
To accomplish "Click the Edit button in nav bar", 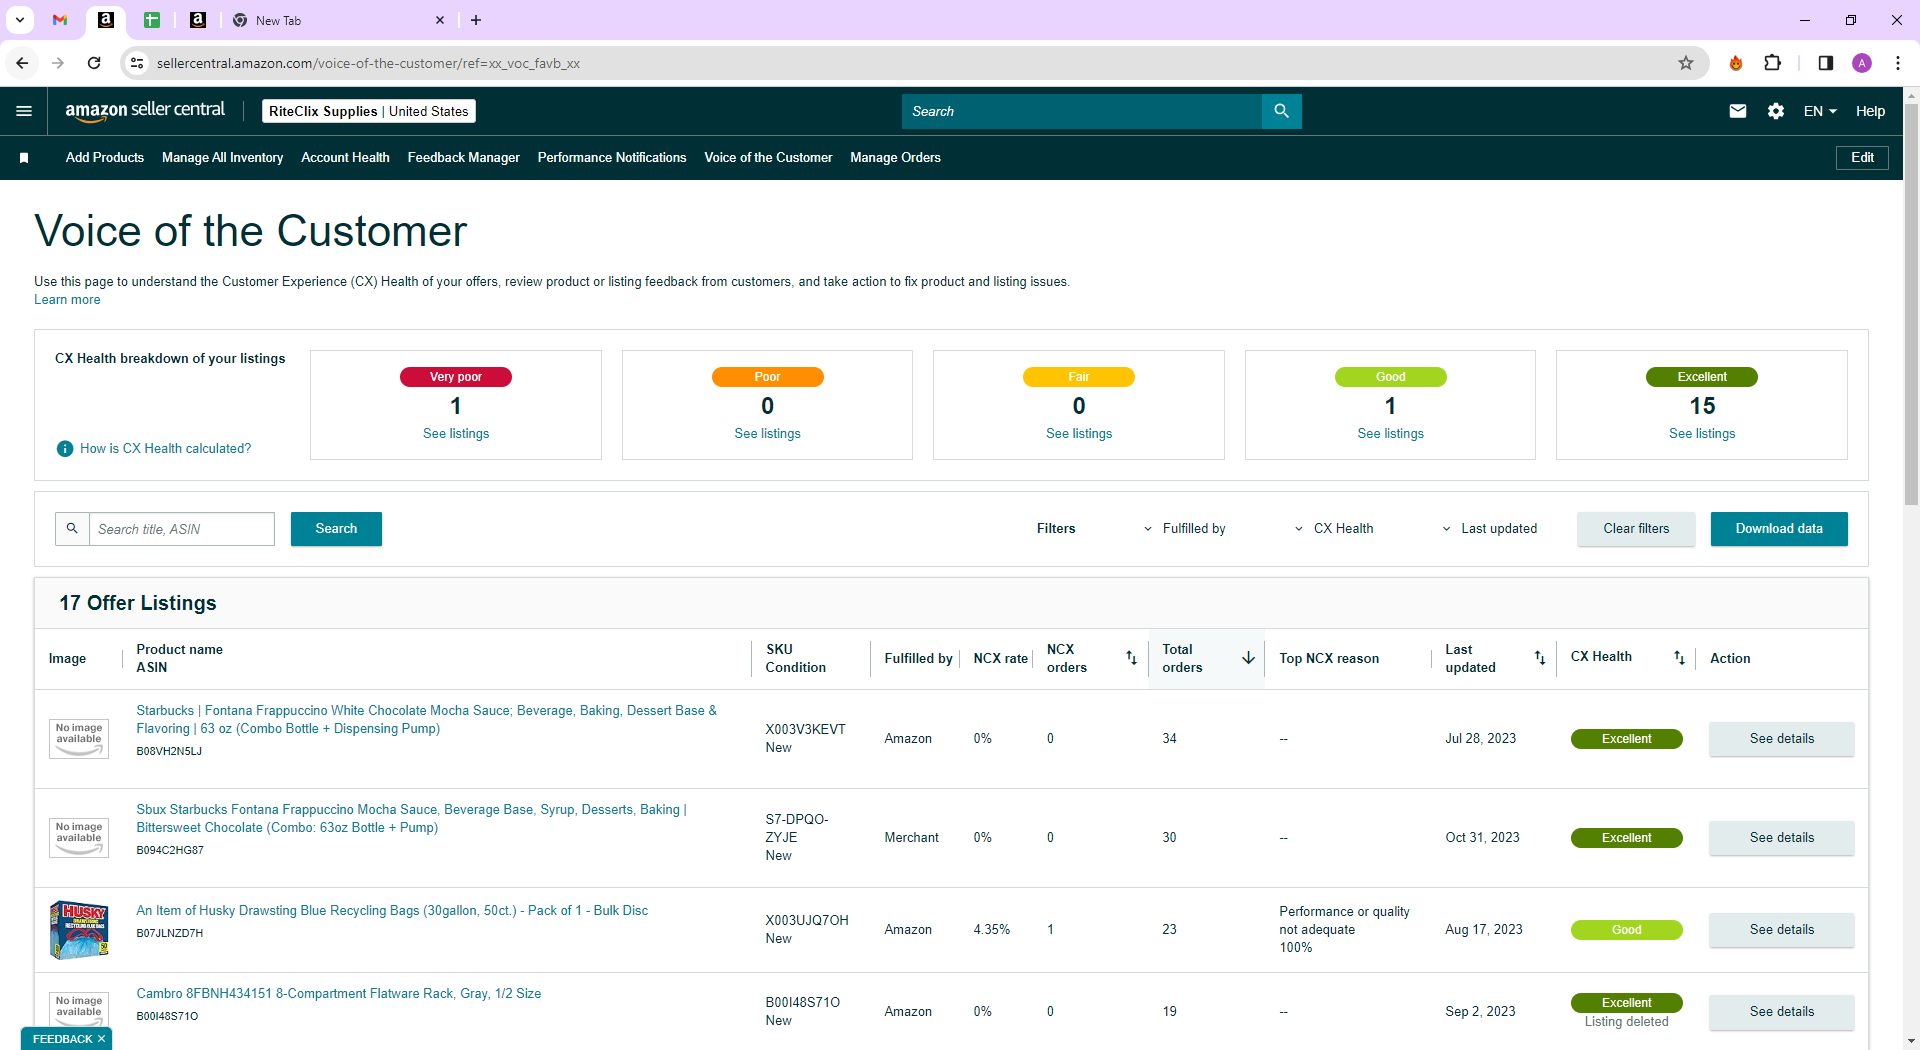I will (x=1862, y=158).
